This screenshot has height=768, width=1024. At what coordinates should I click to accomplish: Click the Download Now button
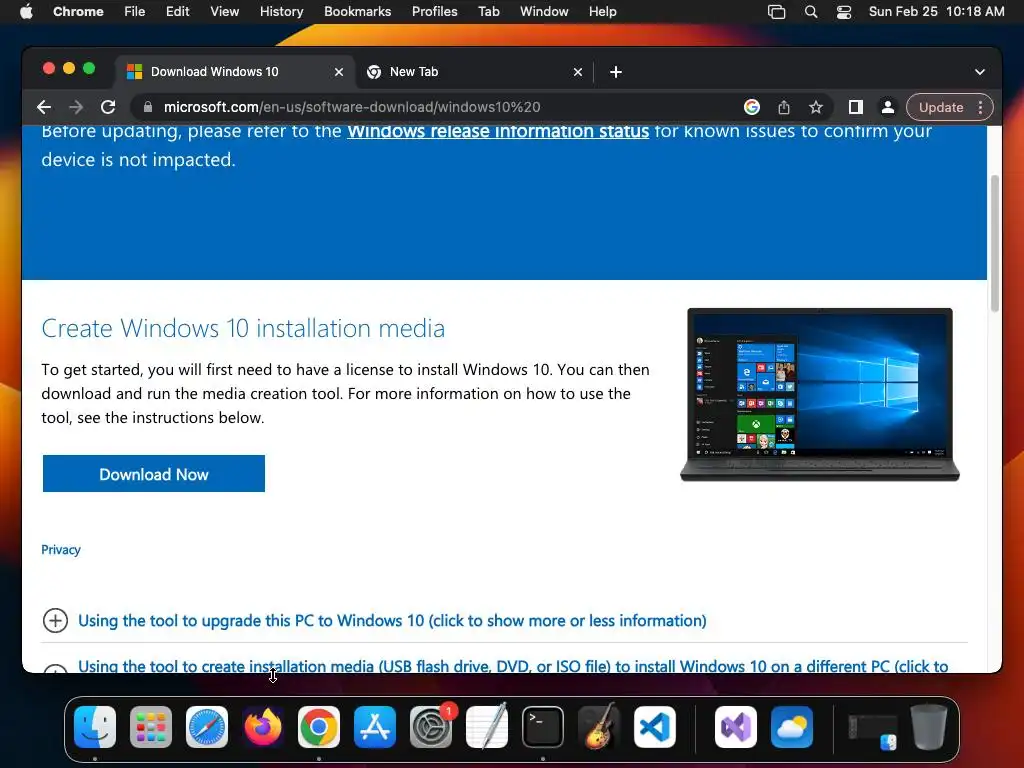point(153,473)
